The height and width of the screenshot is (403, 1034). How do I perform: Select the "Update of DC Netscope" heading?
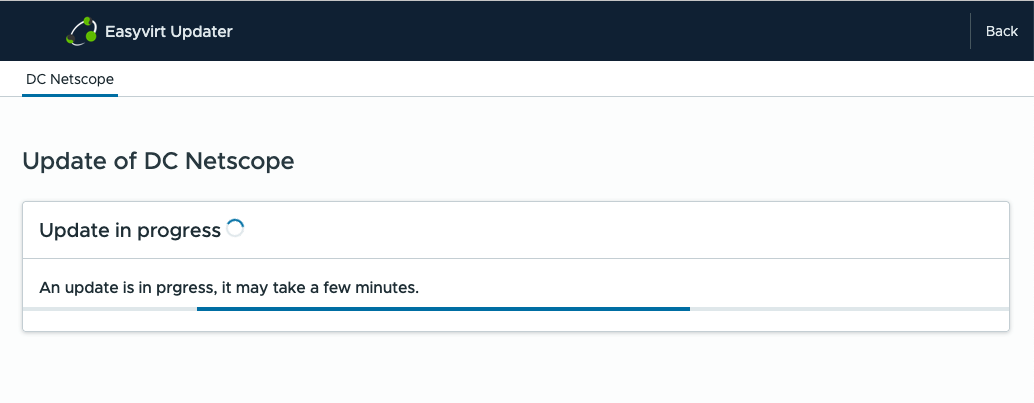tap(158, 161)
